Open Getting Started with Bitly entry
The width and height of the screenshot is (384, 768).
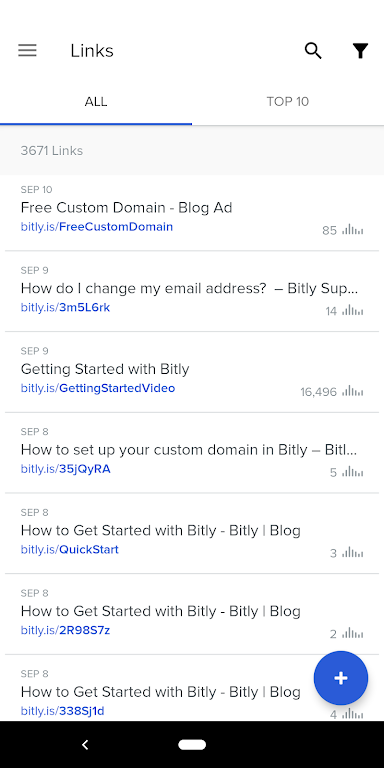pos(105,369)
